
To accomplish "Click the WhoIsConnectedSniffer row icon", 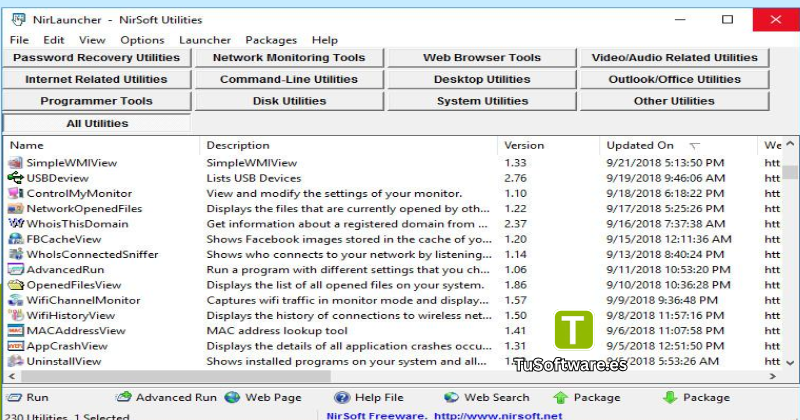I will [16, 254].
